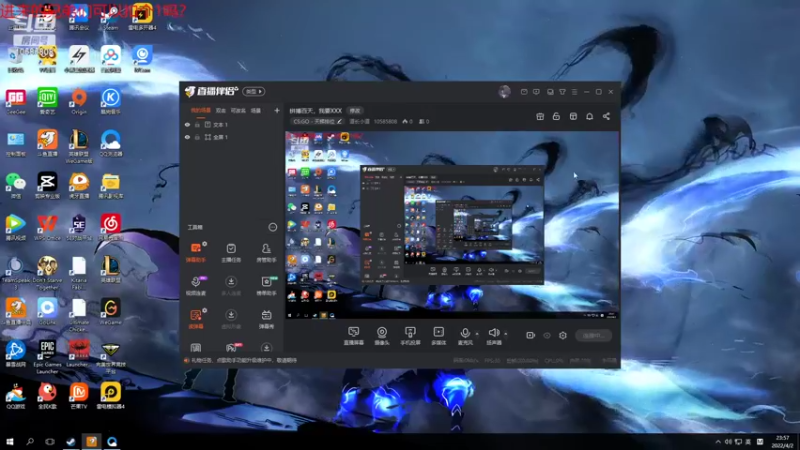Open the room ID 10585808 text
Image resolution: width=800 pixels, height=450 pixels.
tap(385, 121)
